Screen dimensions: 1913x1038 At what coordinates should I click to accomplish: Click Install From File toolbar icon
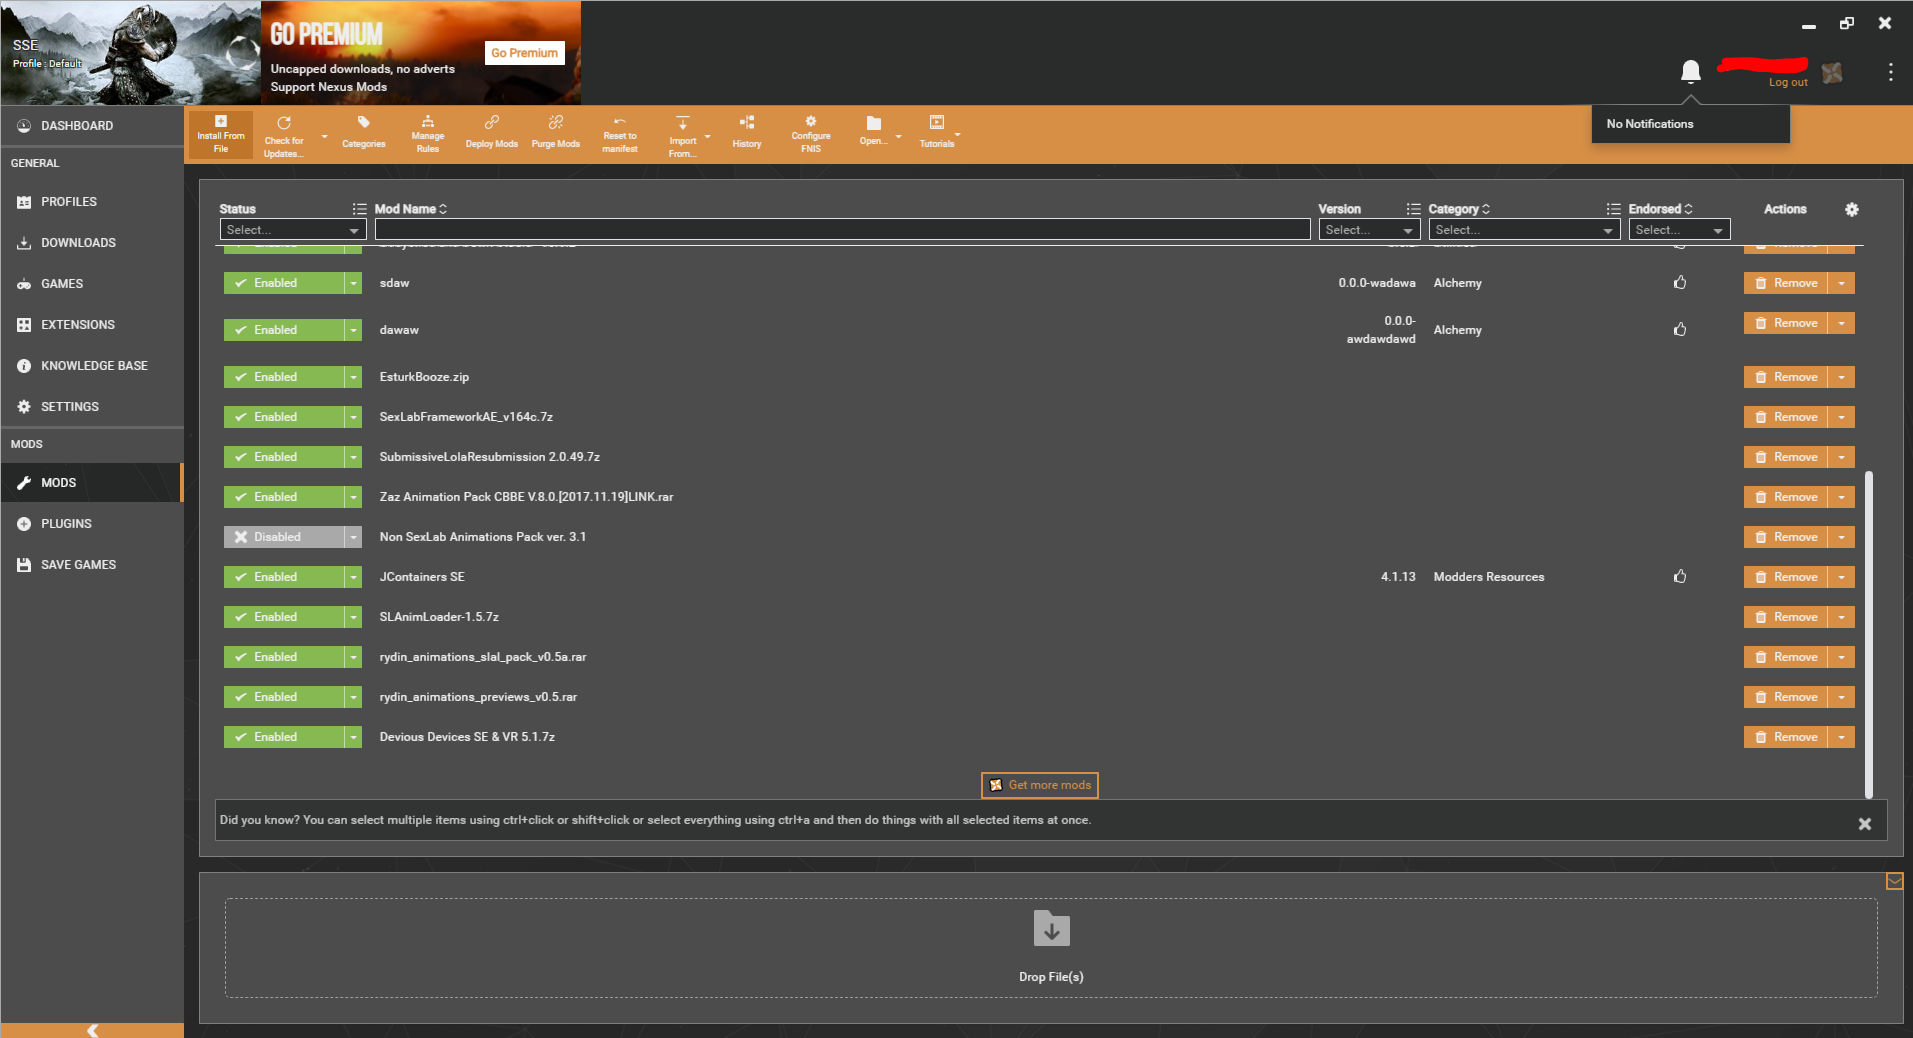click(220, 134)
